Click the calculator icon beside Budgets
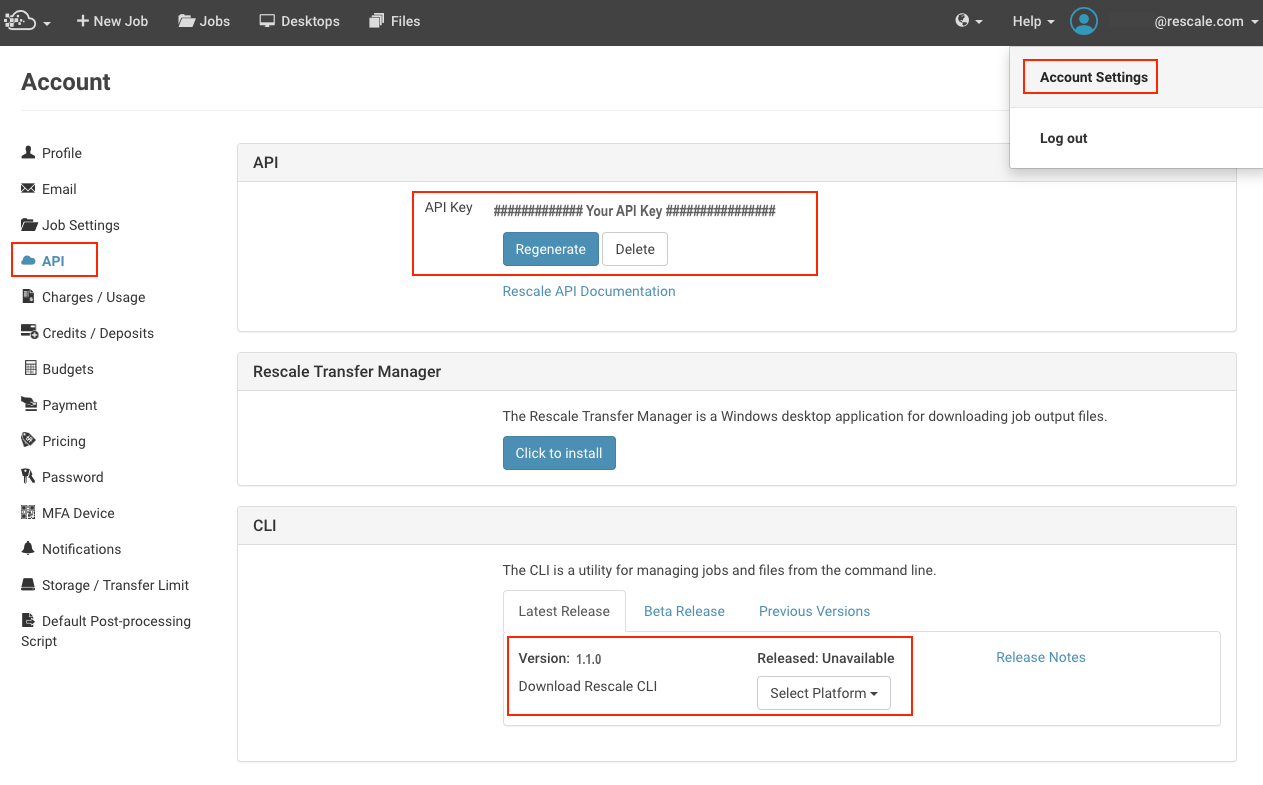The height and width of the screenshot is (785, 1263). click(x=30, y=369)
